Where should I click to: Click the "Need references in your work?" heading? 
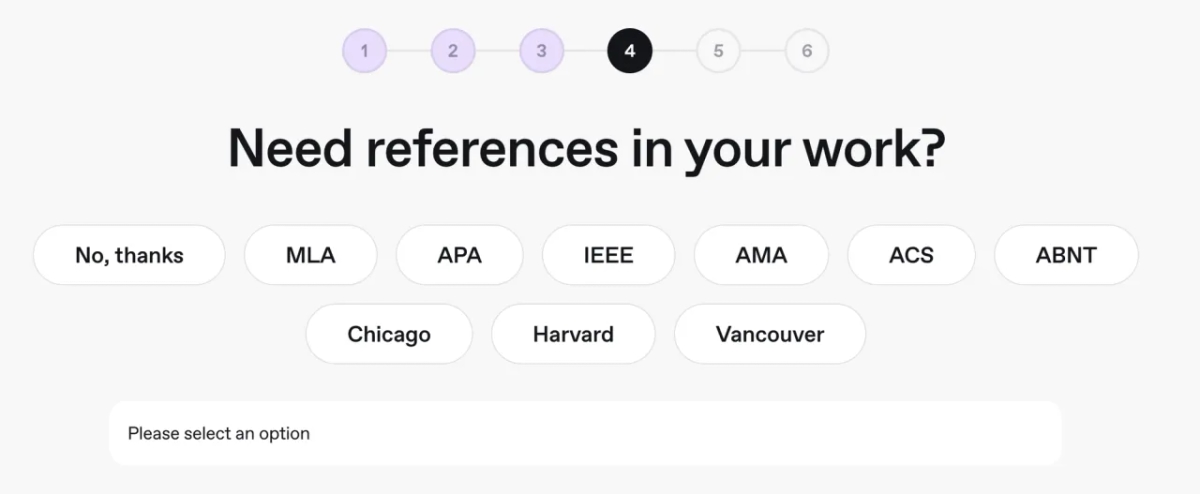pyautogui.click(x=586, y=149)
